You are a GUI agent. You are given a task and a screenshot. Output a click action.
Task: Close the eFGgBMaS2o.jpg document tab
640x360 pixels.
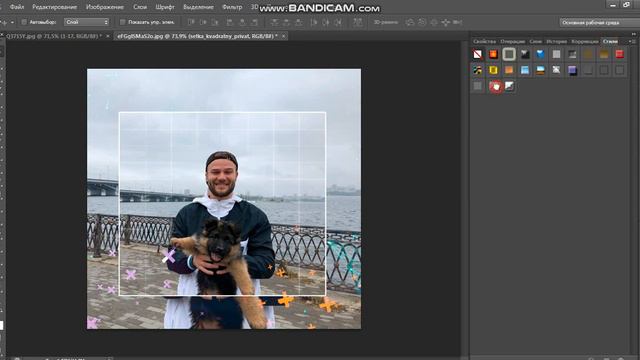point(283,36)
